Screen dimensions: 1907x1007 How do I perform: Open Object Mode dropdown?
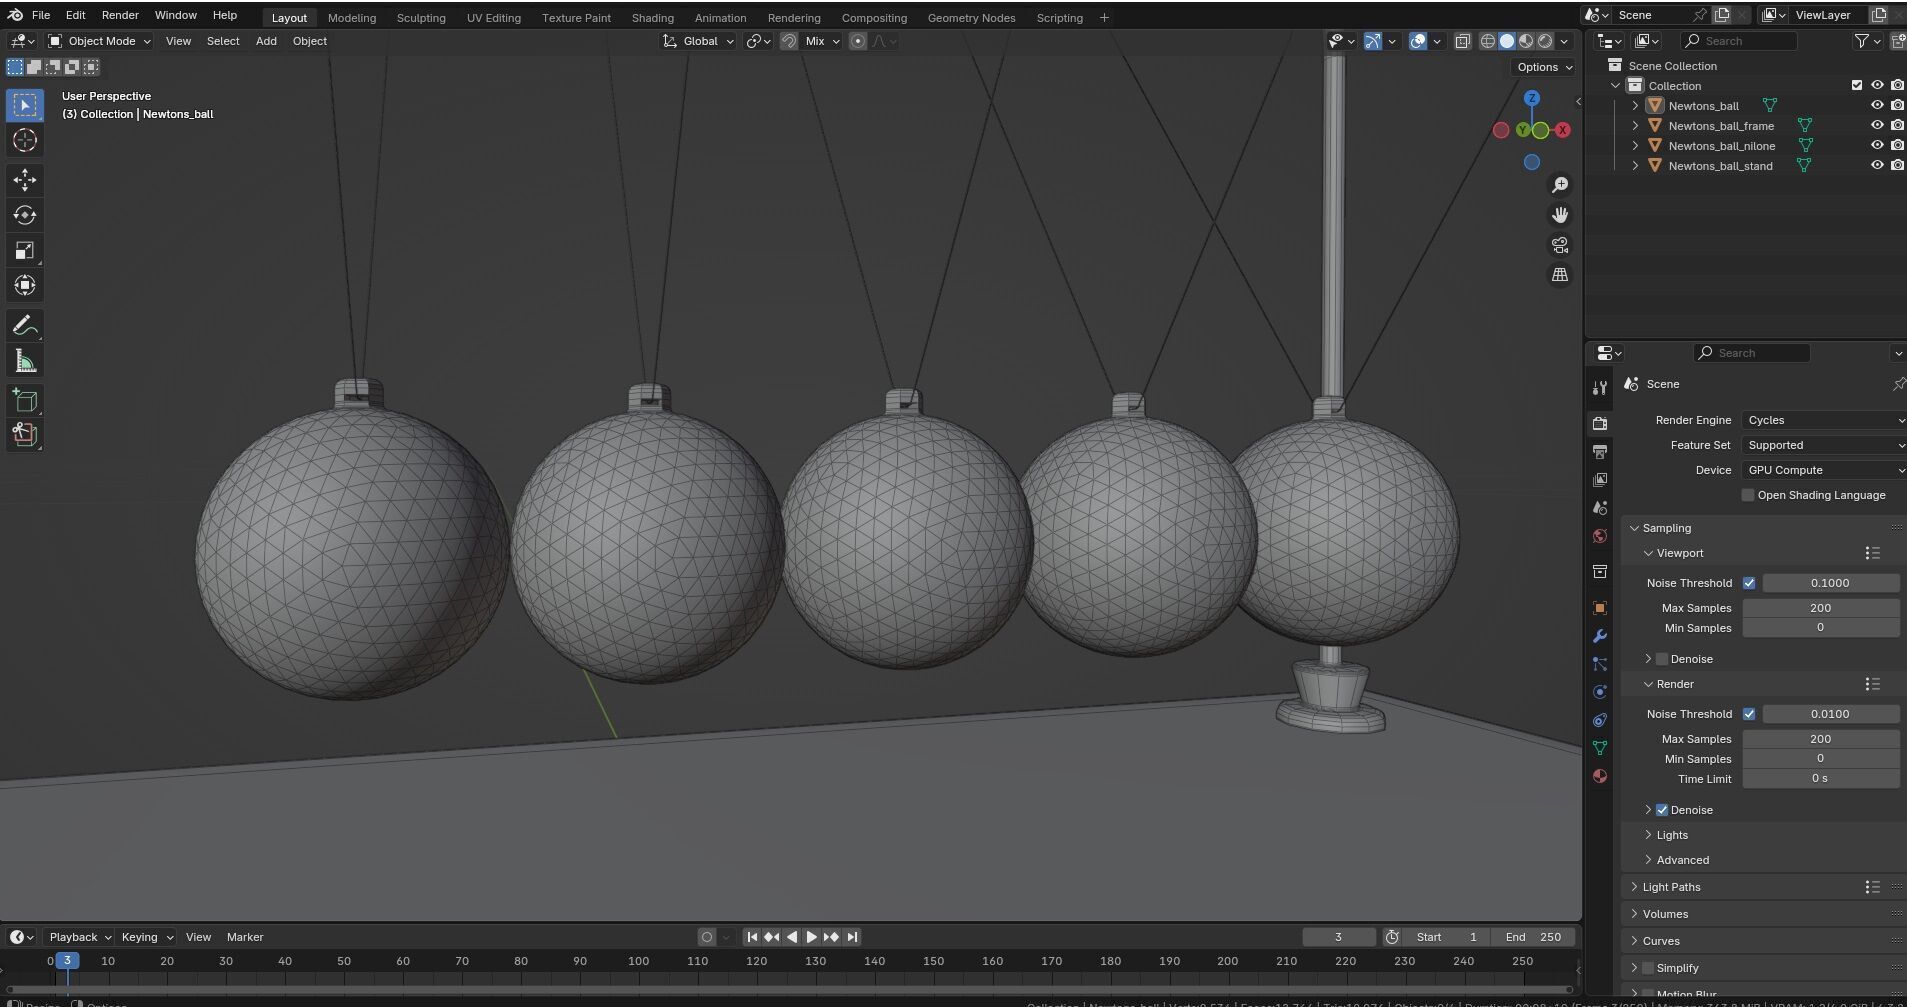pyautogui.click(x=99, y=41)
